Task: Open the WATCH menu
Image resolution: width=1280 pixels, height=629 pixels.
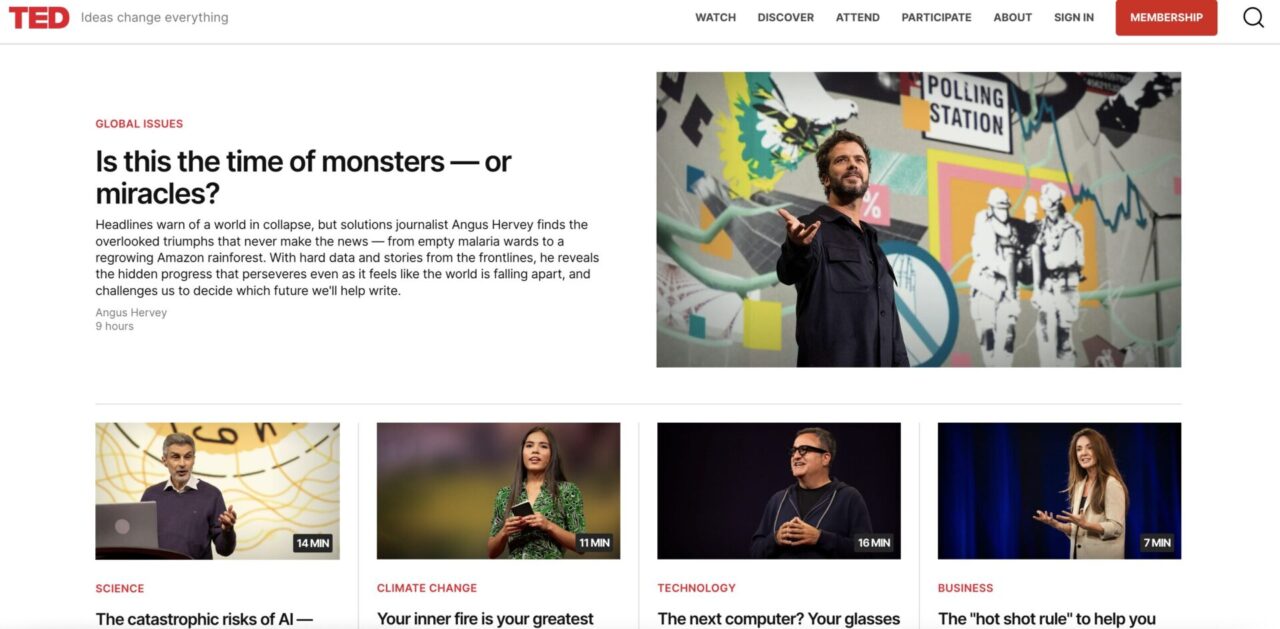Action: click(715, 18)
